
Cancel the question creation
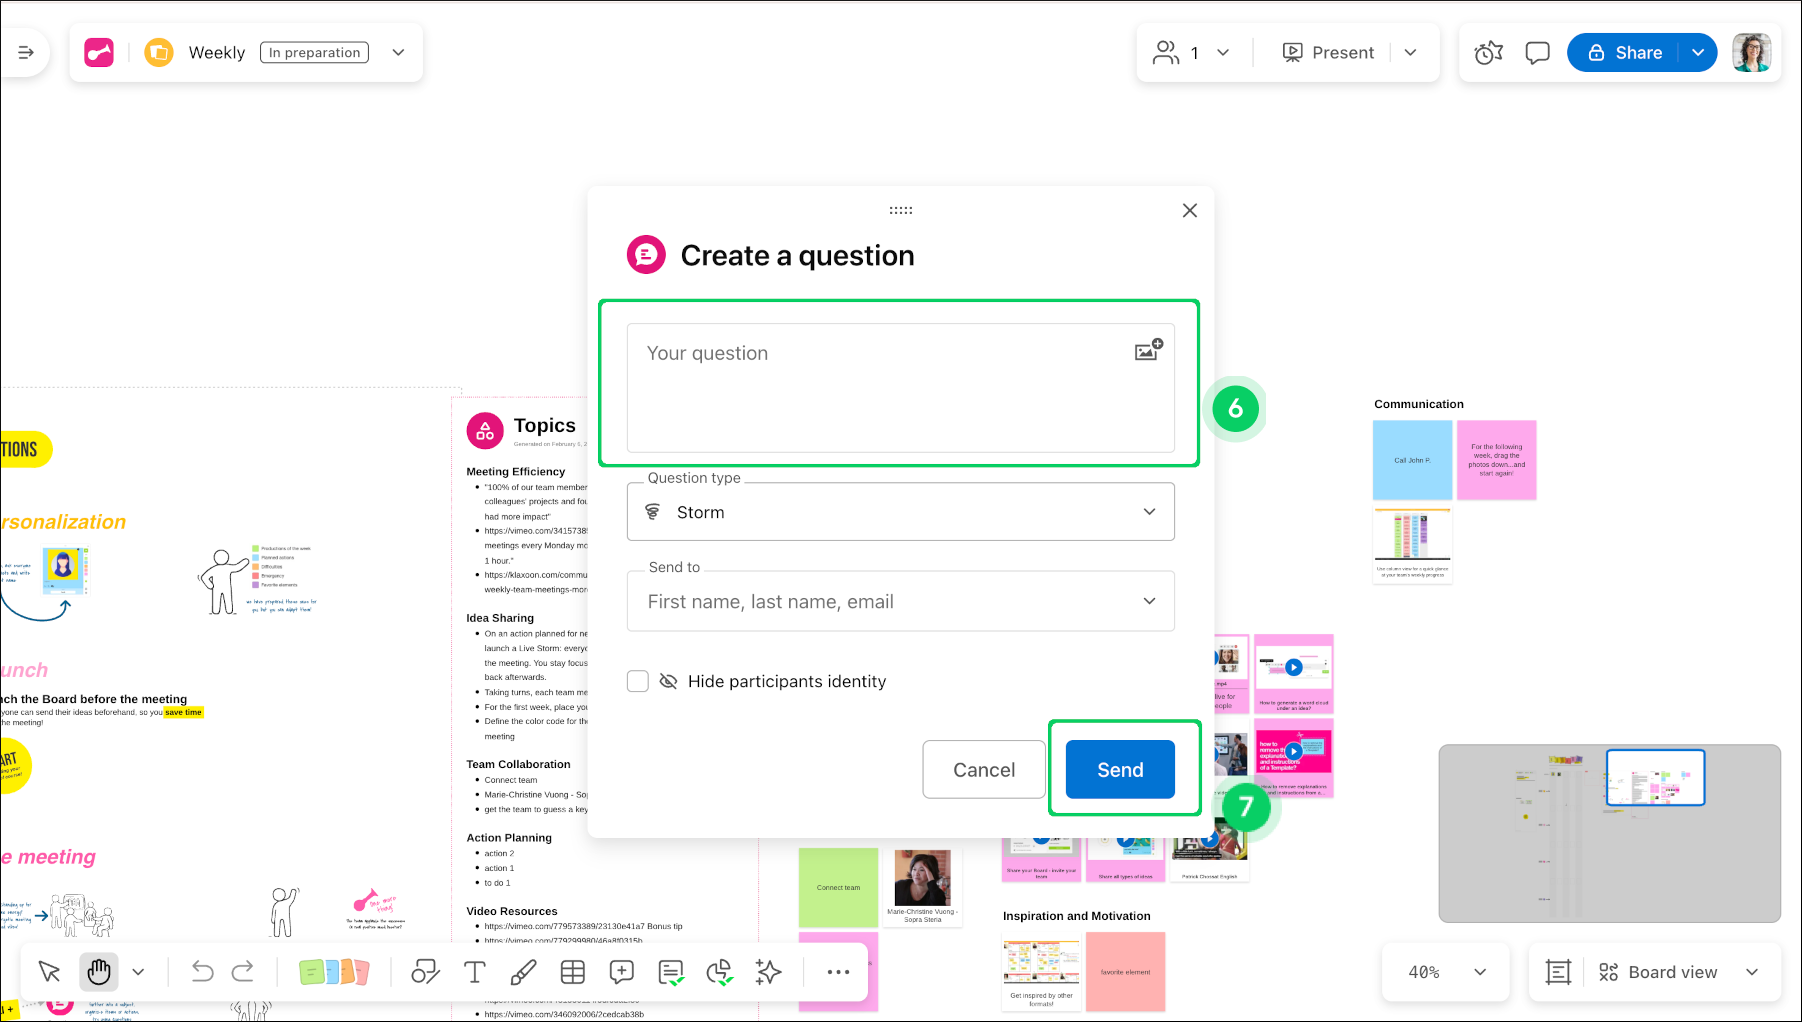(x=983, y=770)
